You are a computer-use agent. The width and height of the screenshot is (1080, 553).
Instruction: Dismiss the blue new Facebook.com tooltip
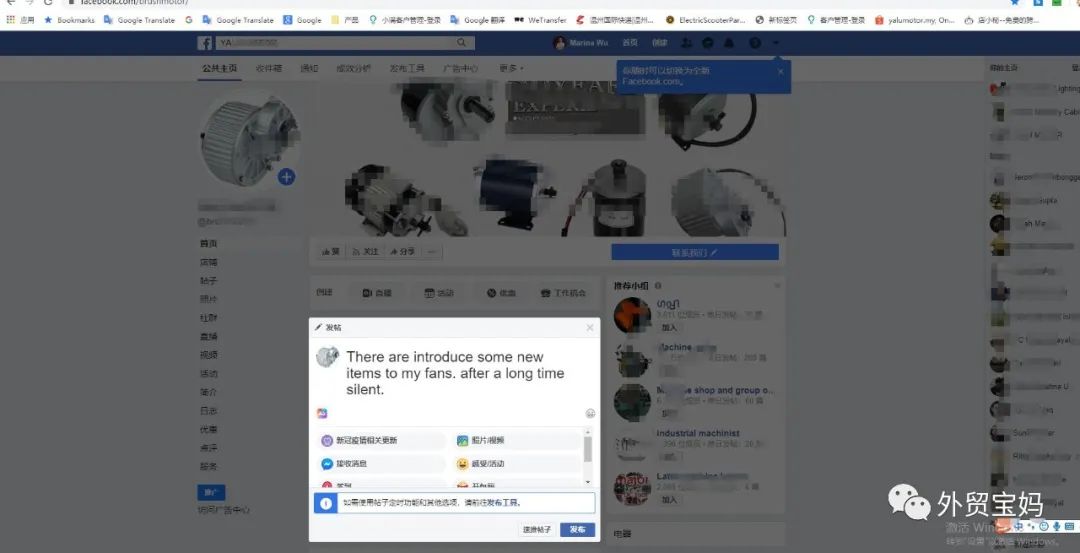click(x=780, y=71)
